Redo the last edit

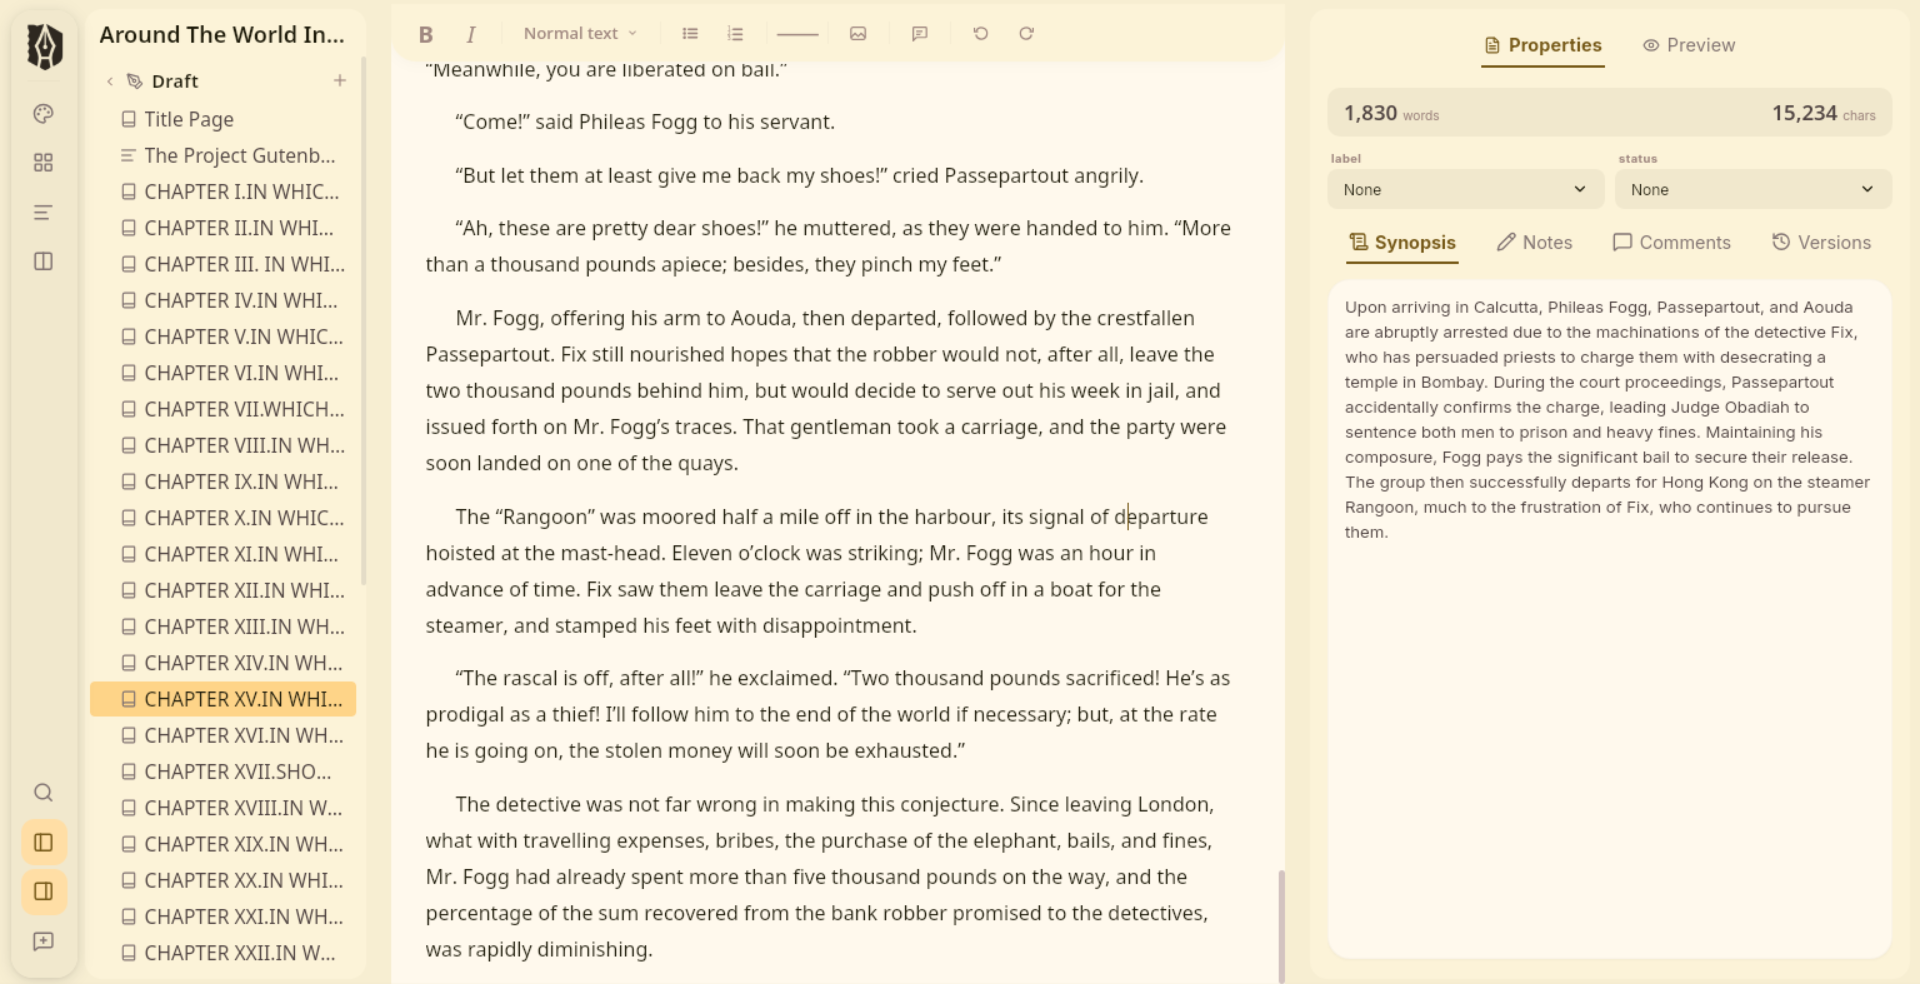tap(1026, 33)
